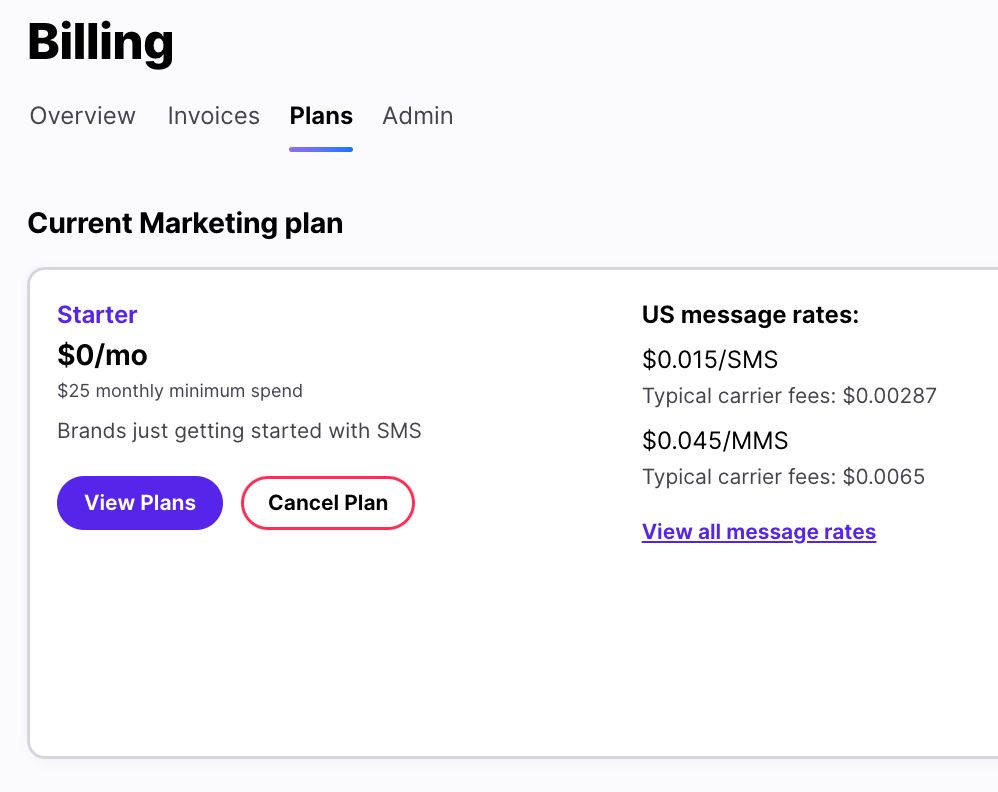
Task: Click the Brands just getting started description
Action: (x=239, y=430)
